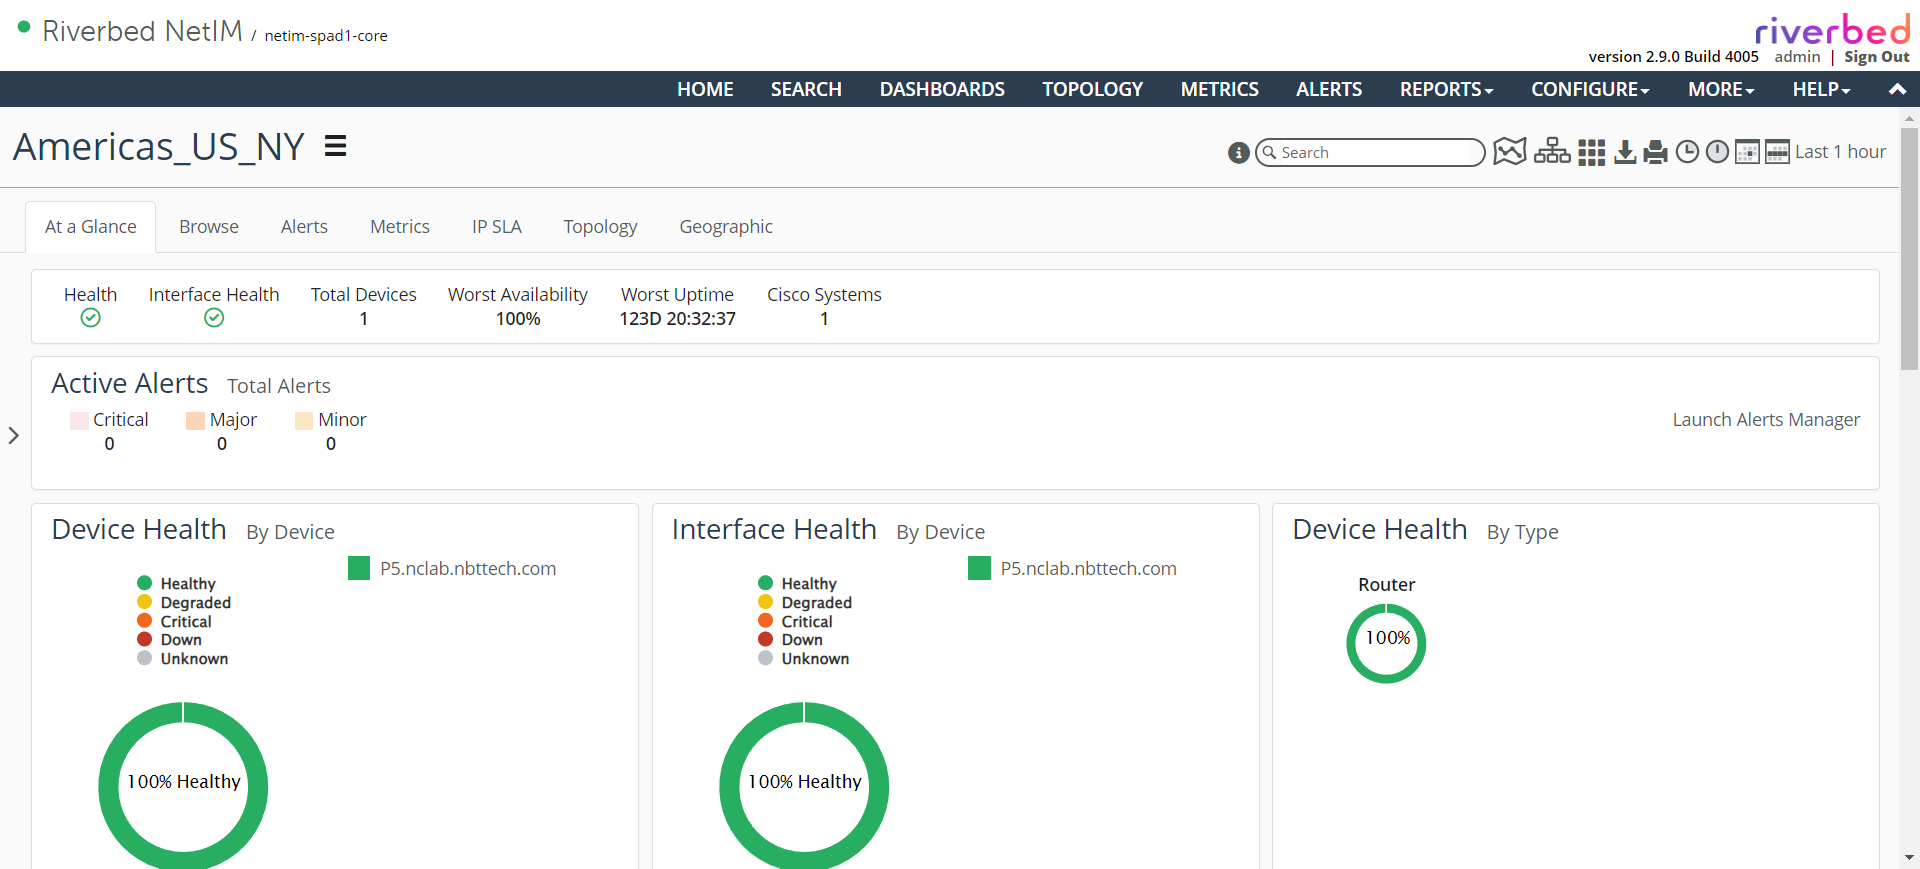This screenshot has height=869, width=1920.
Task: Click the info icon beside the search box
Action: click(1238, 153)
